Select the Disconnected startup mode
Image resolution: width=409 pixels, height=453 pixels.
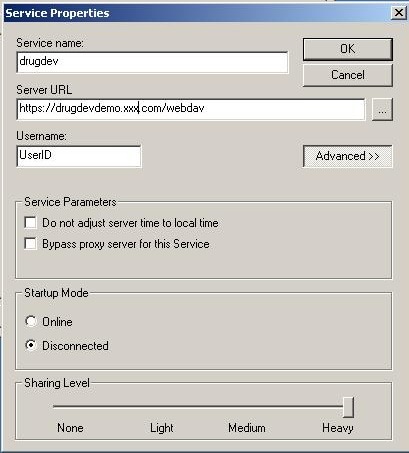click(31, 345)
